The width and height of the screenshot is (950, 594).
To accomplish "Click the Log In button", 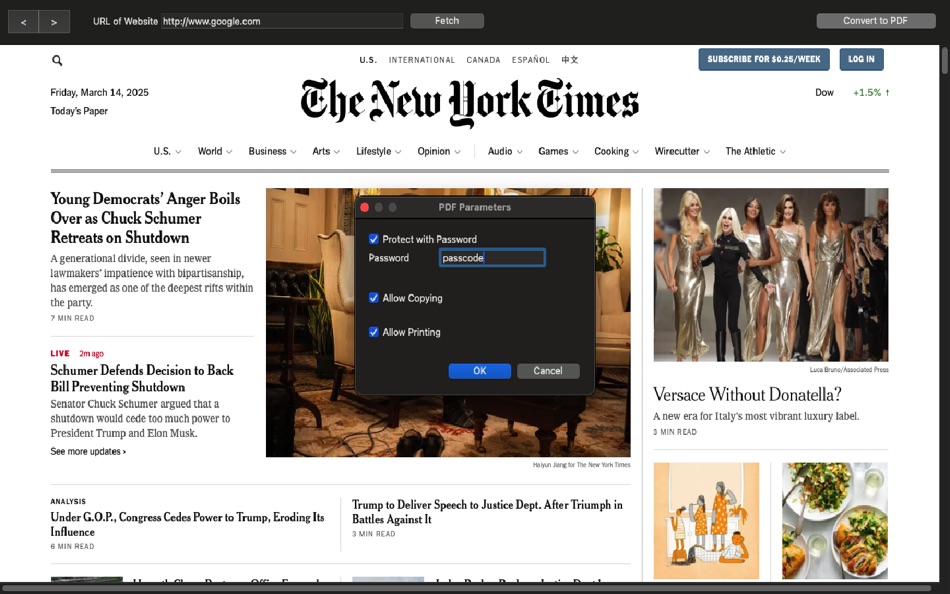I will tap(861, 59).
